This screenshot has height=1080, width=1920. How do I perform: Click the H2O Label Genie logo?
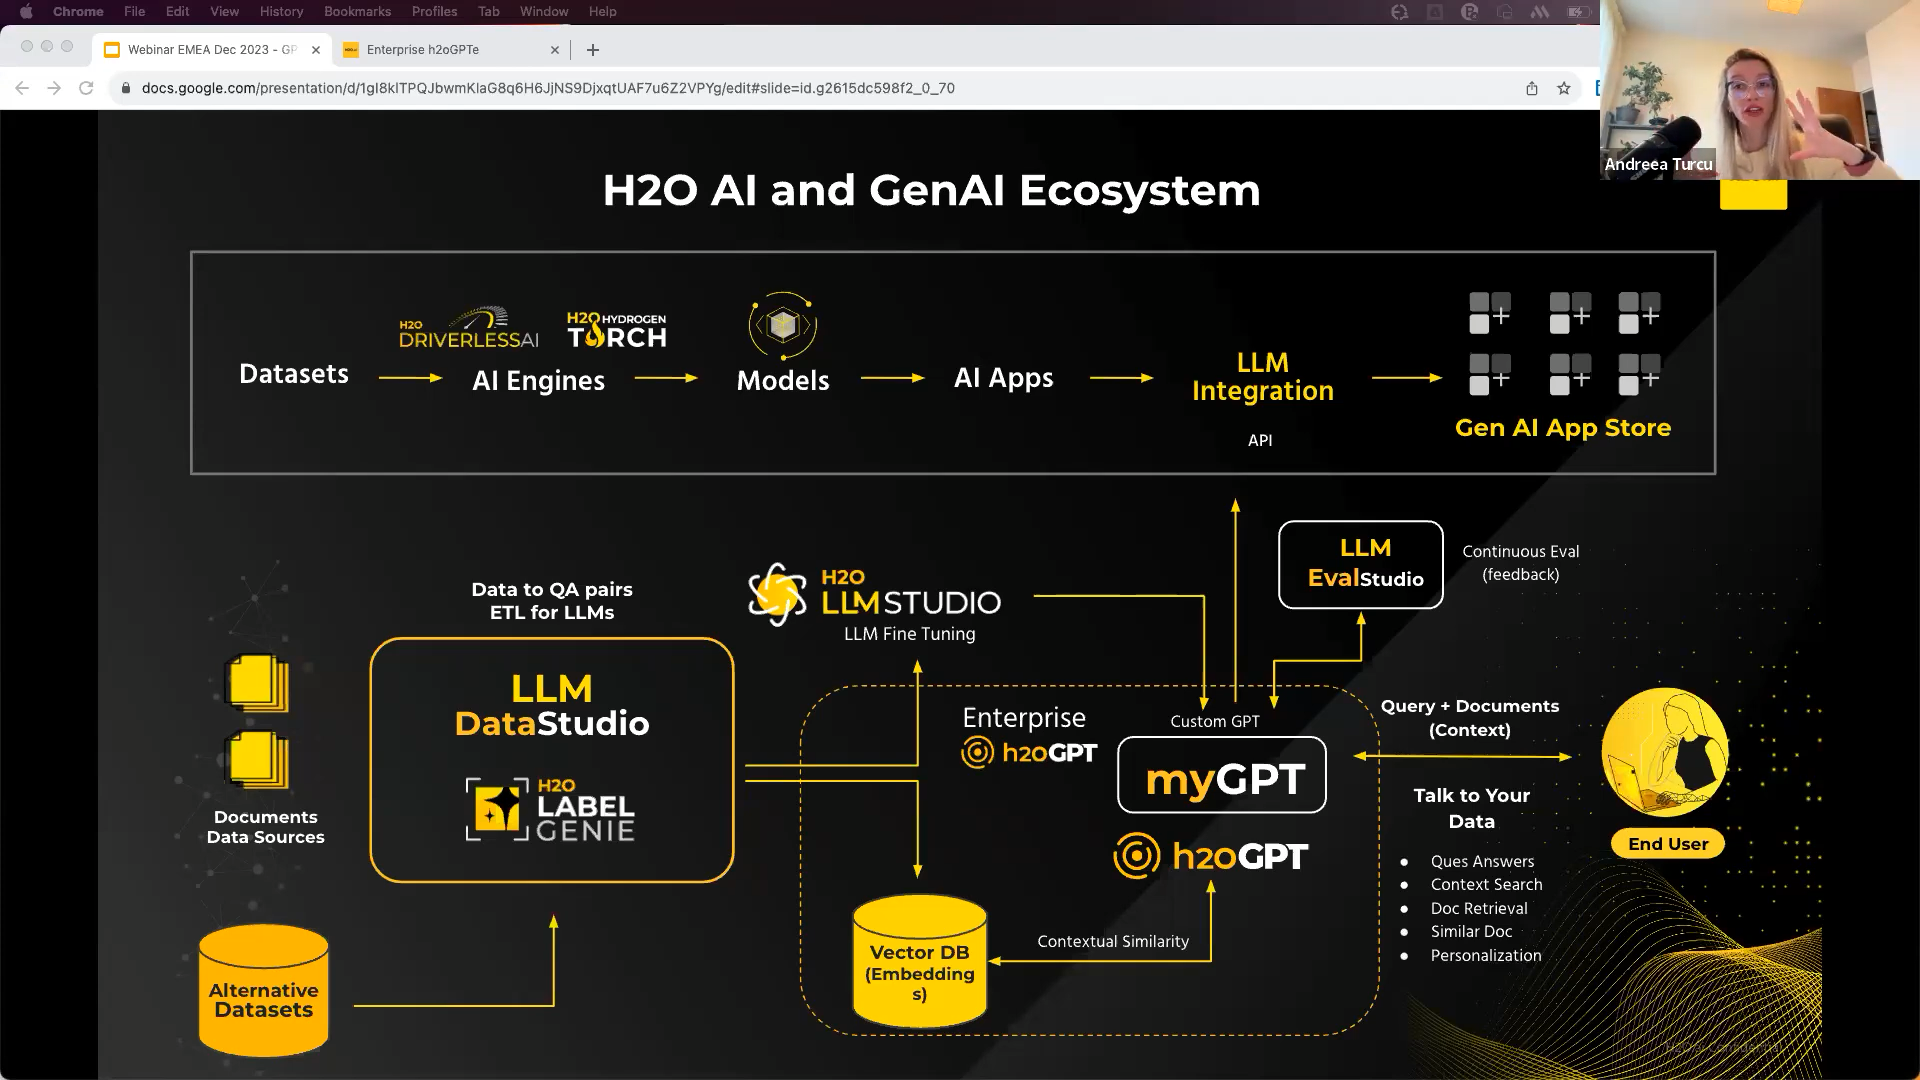tap(550, 809)
